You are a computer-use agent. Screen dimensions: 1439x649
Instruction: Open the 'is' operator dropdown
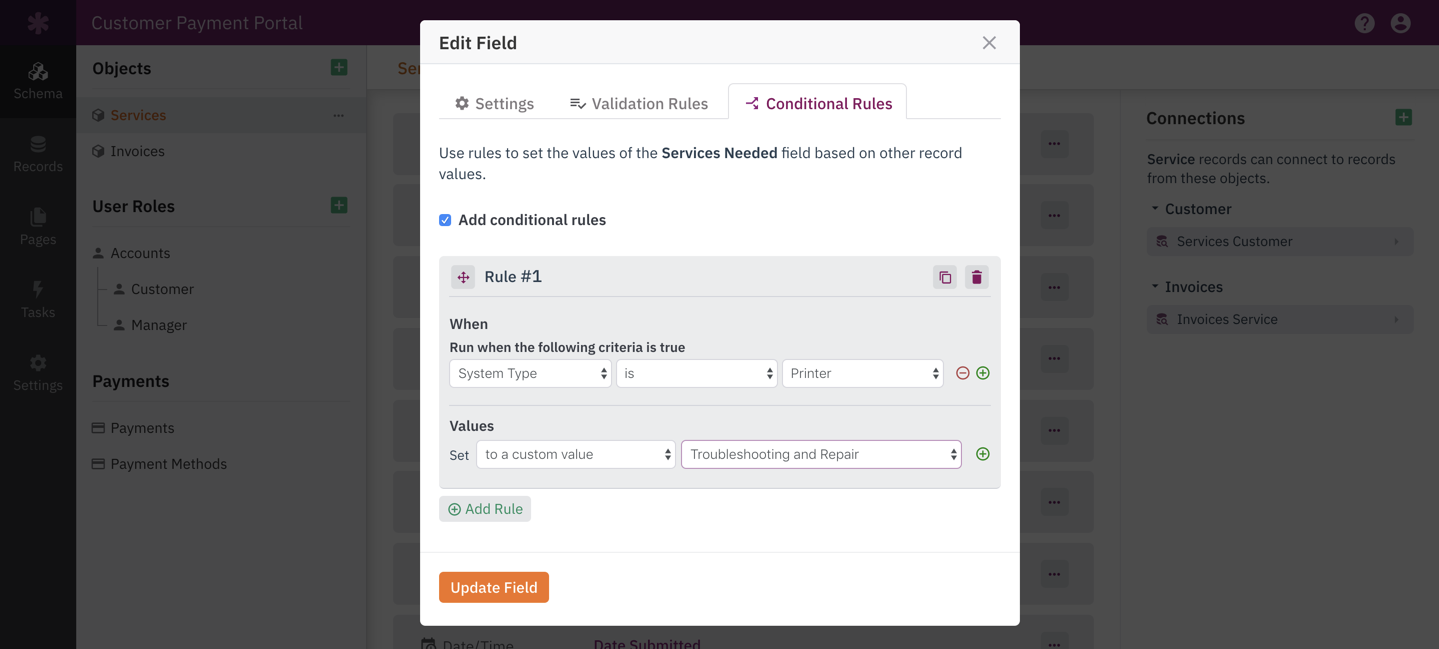click(x=696, y=373)
